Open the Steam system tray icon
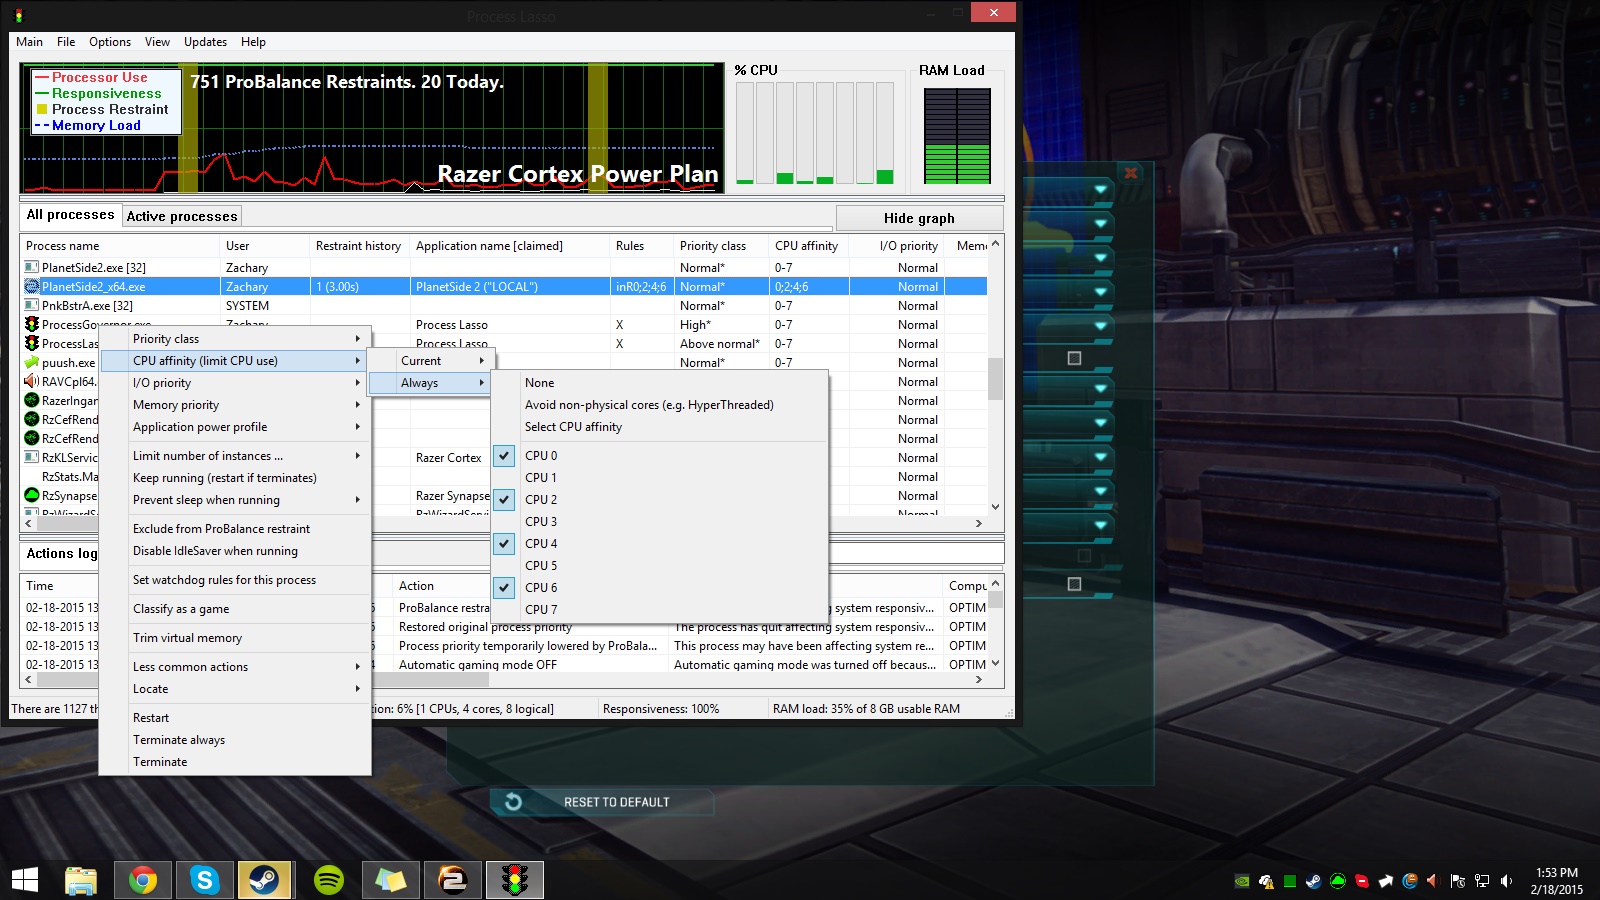 (1314, 881)
